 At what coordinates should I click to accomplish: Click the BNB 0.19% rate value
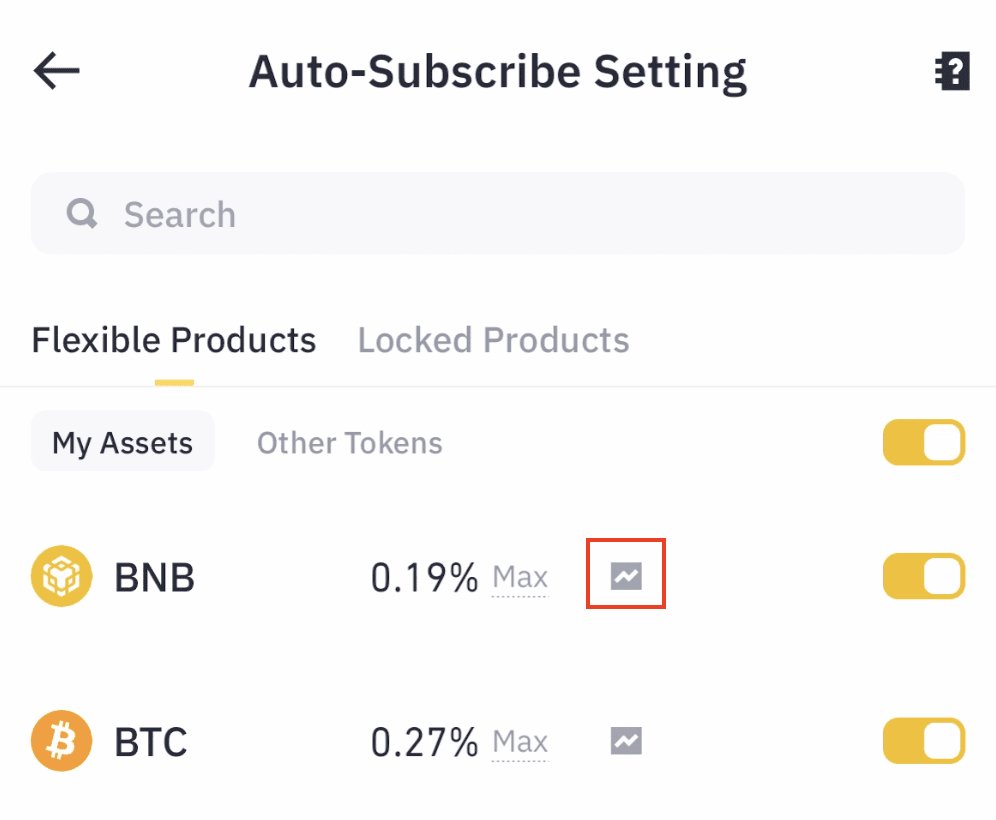tap(424, 577)
